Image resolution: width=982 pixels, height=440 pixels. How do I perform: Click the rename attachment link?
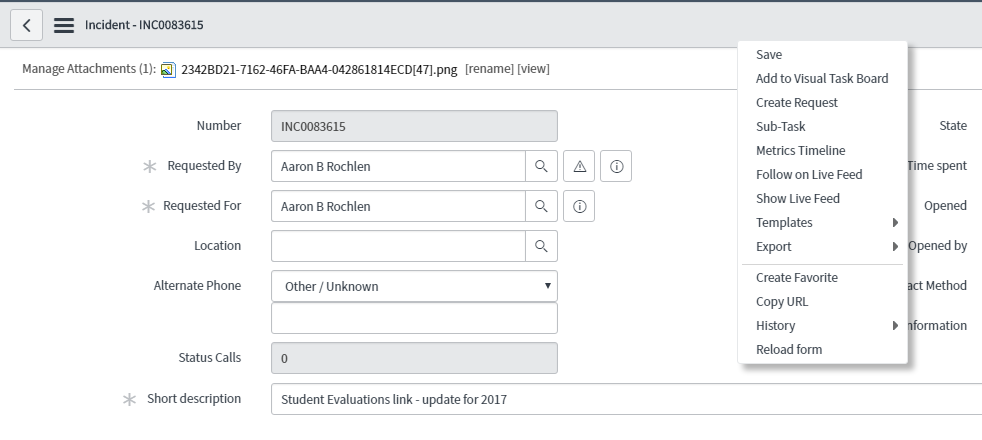tap(489, 69)
